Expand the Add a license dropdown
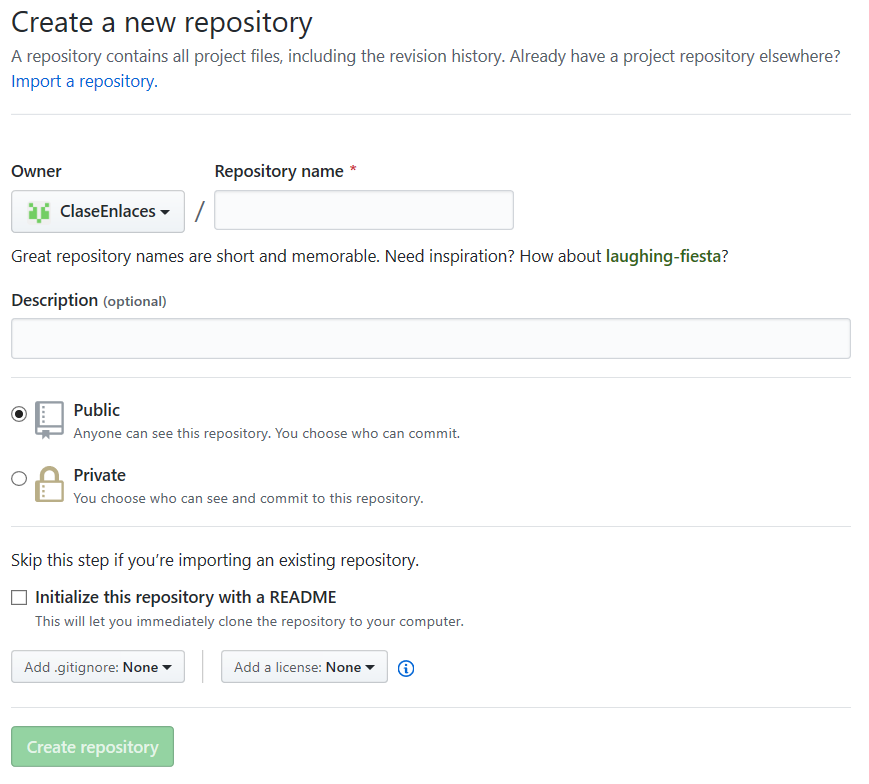Screen dimensions: 869x784 coord(304,667)
